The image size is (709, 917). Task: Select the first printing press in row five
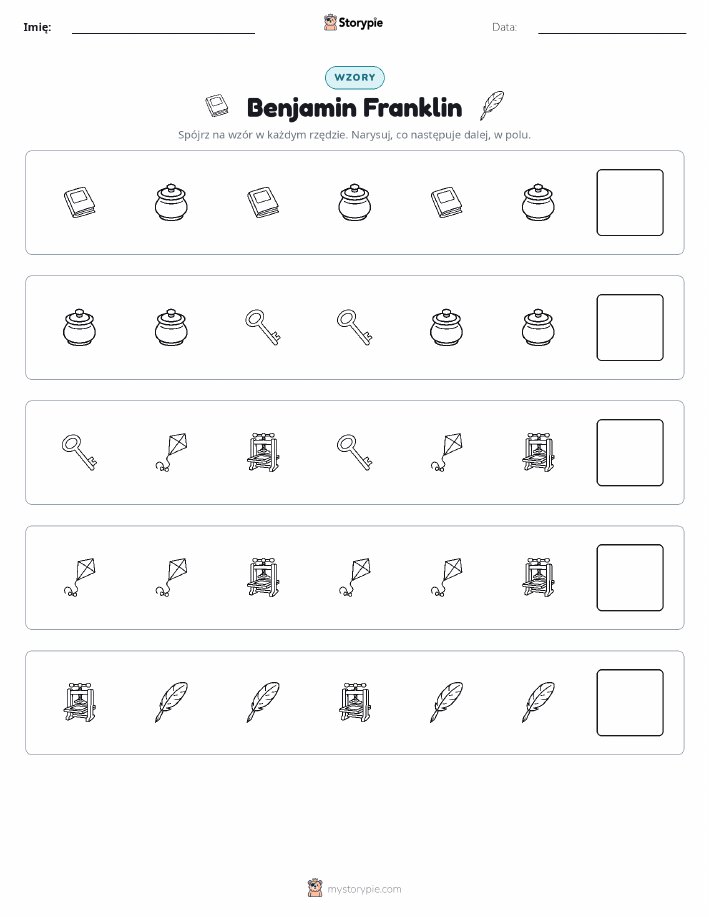point(80,702)
